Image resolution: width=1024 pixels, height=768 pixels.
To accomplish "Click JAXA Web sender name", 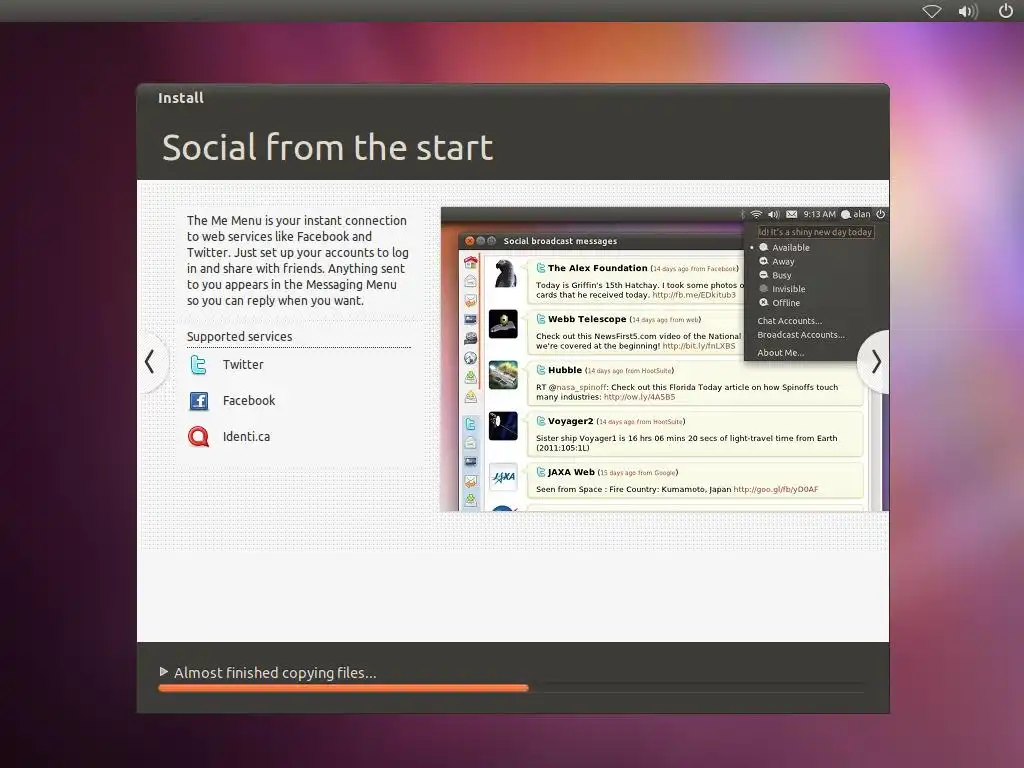I will 571,472.
